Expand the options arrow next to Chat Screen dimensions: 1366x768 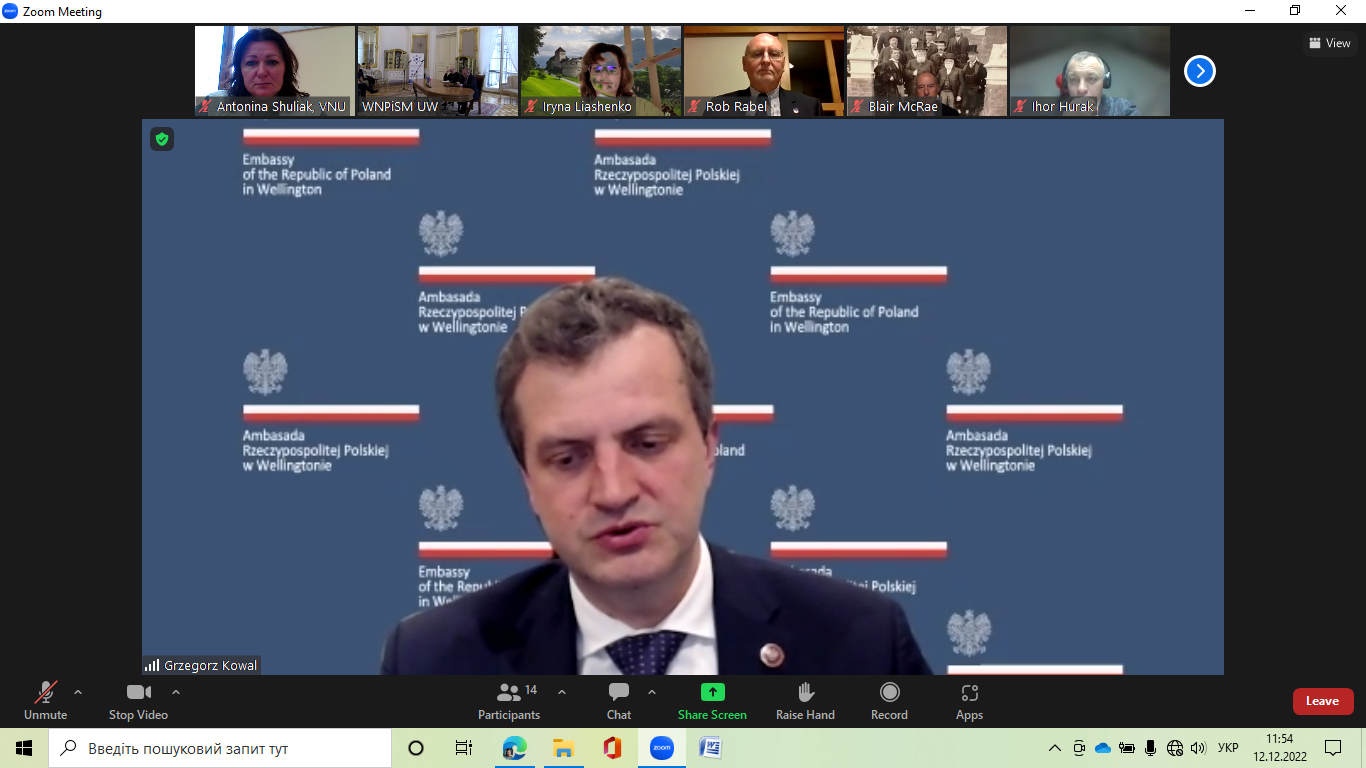point(652,692)
